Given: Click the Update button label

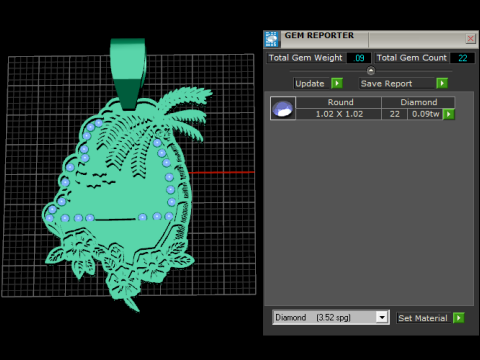Looking at the screenshot, I should [310, 83].
